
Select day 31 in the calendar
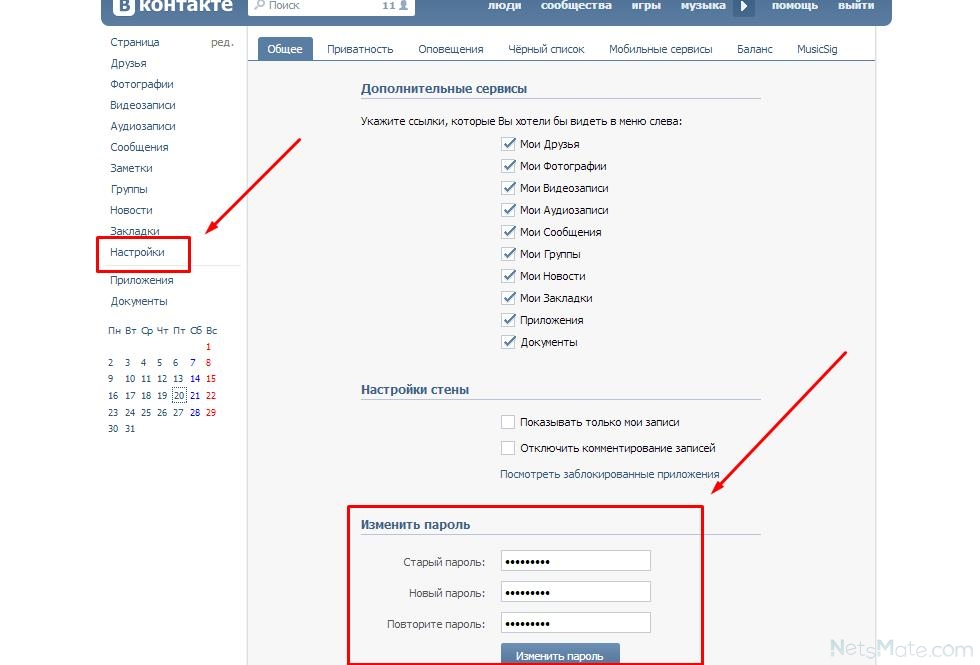[129, 429]
